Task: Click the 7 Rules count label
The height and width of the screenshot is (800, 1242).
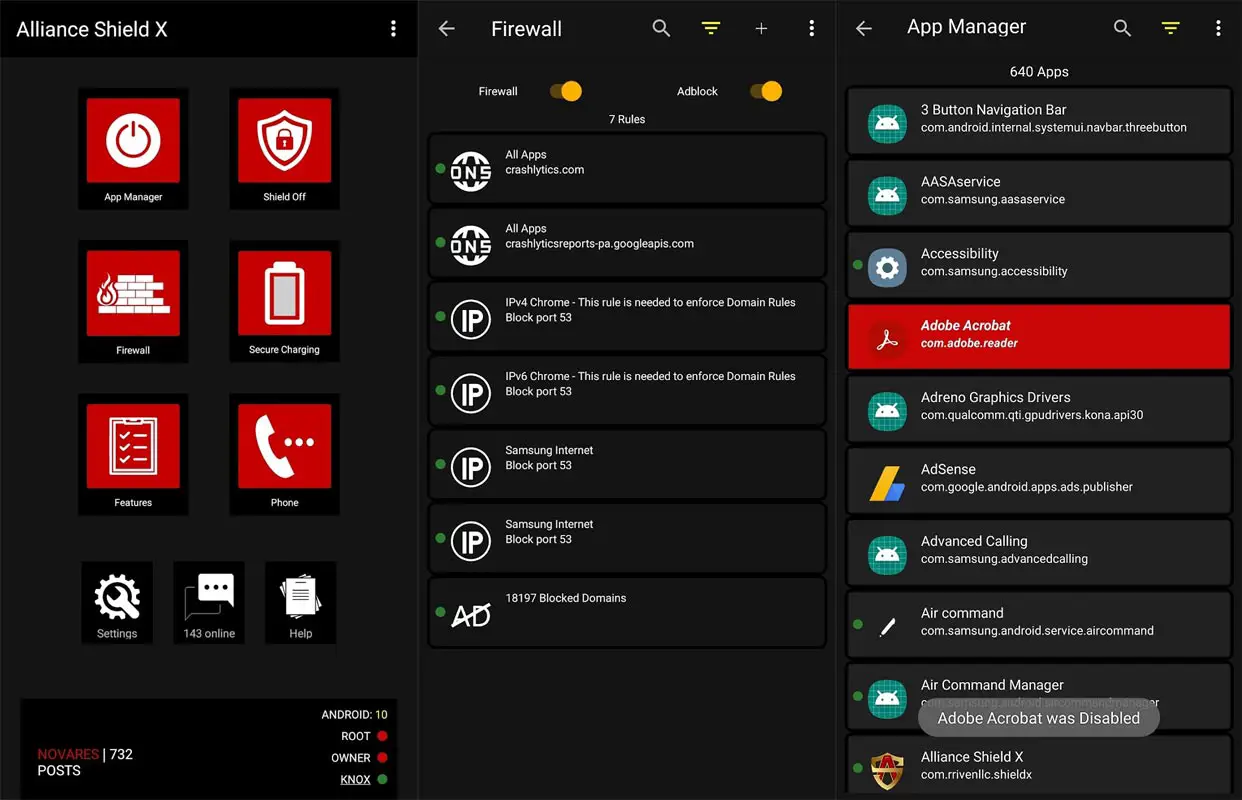Action: (627, 119)
